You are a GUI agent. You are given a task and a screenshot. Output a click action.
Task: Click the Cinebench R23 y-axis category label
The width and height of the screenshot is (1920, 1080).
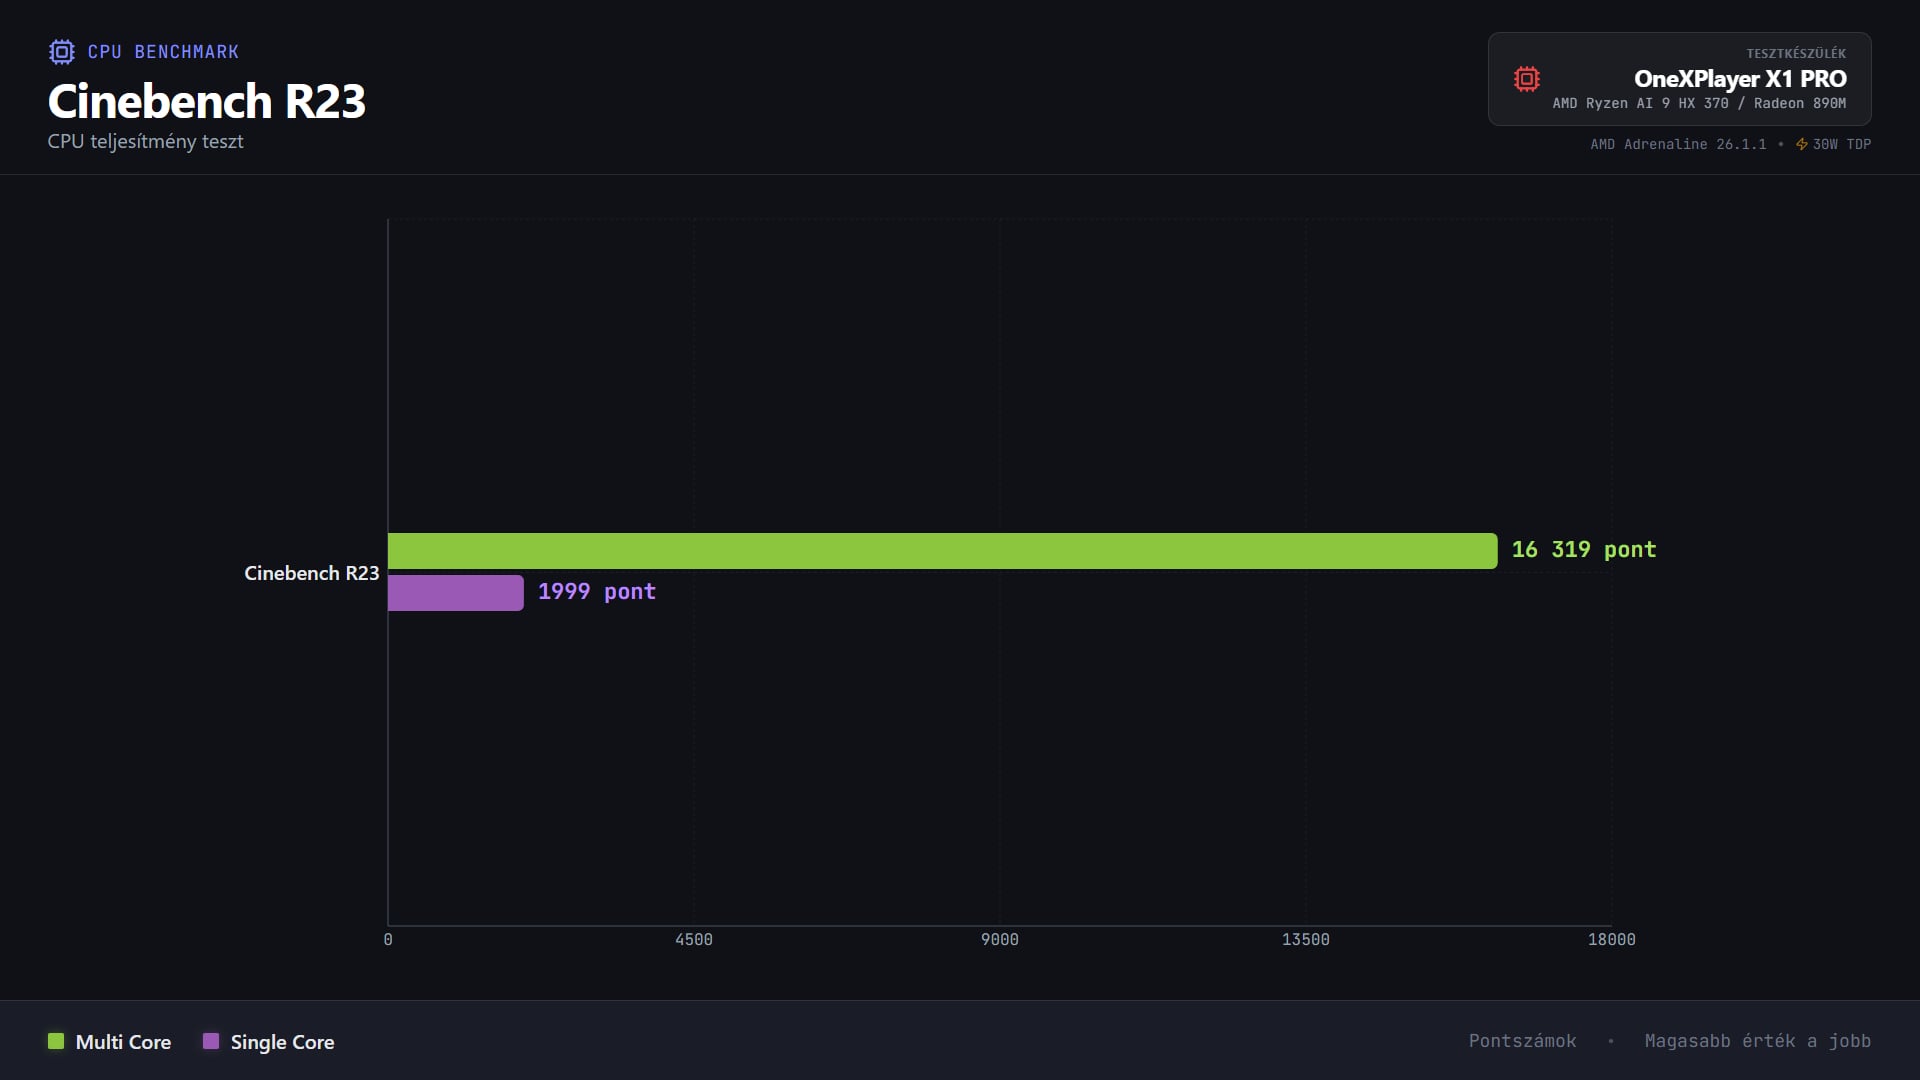[311, 573]
